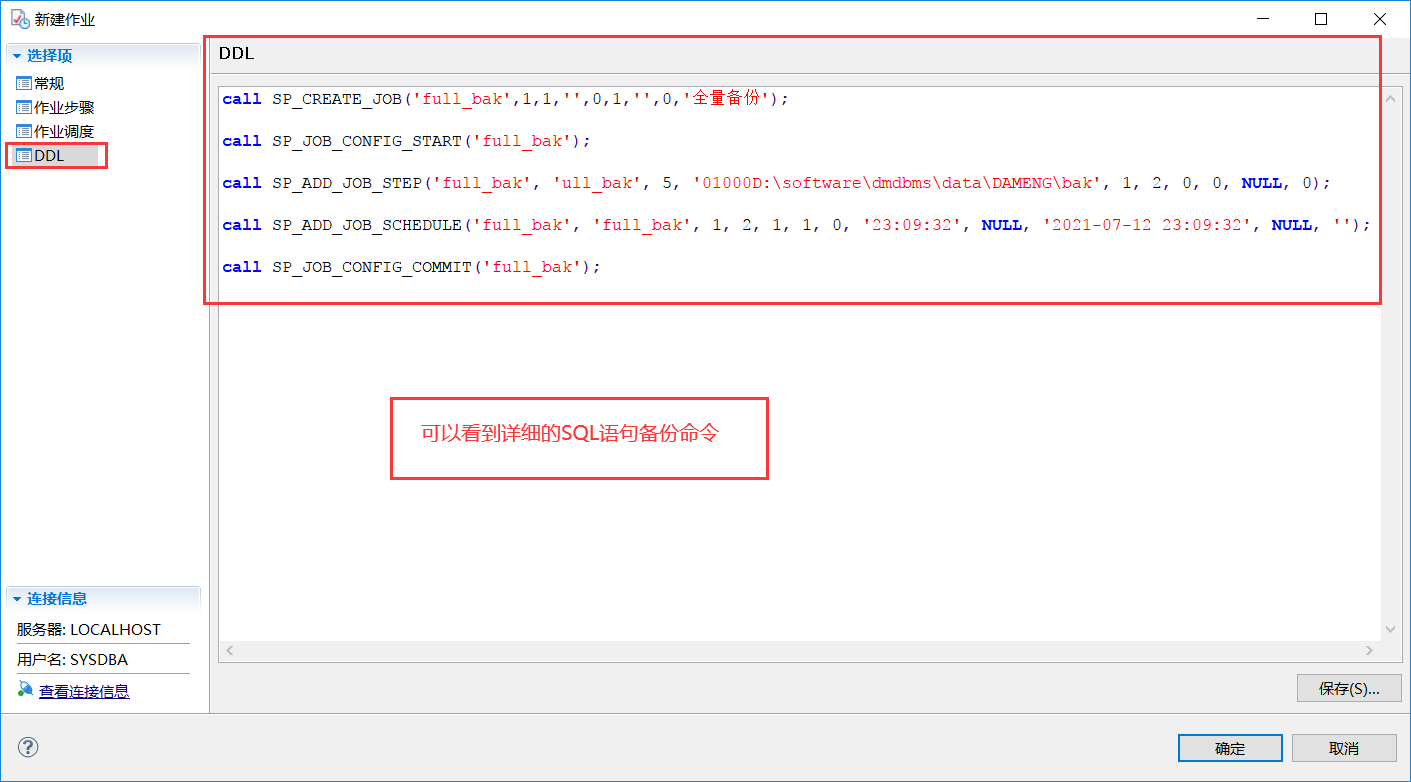Click the connection info icon beside 查看连接信息
Viewport: 1411px width, 782px height.
click(x=26, y=690)
